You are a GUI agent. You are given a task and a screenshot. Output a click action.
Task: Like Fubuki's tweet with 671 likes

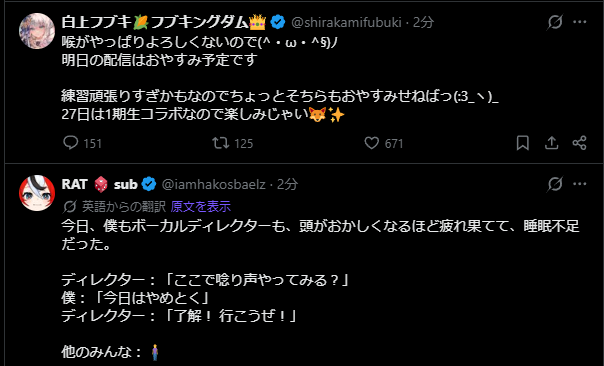coord(372,143)
